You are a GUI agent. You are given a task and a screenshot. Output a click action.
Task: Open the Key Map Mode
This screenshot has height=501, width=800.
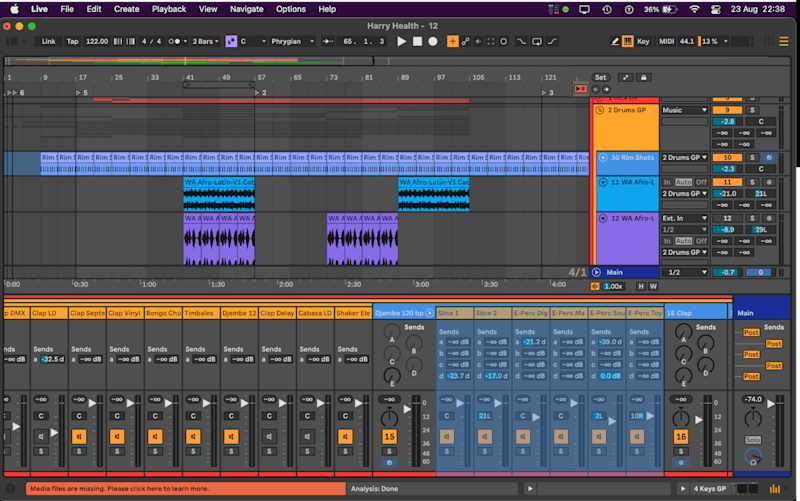click(643, 41)
